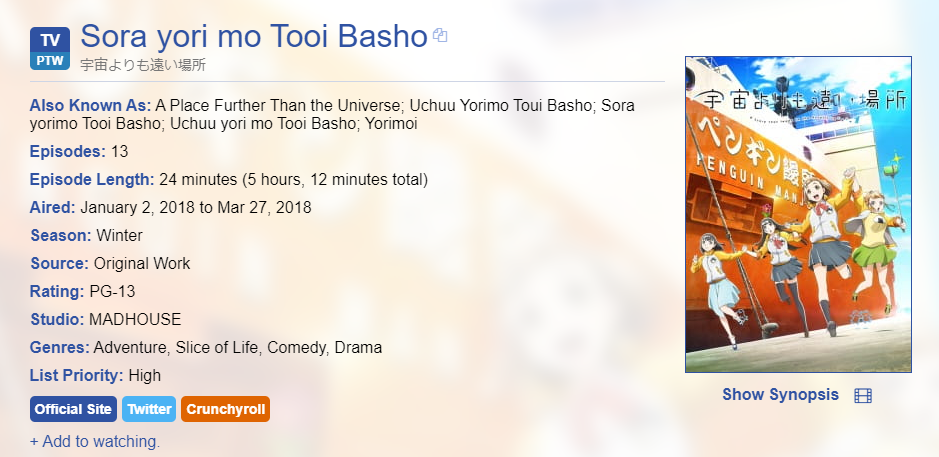
Task: Open the Official Site link button
Action: (73, 409)
